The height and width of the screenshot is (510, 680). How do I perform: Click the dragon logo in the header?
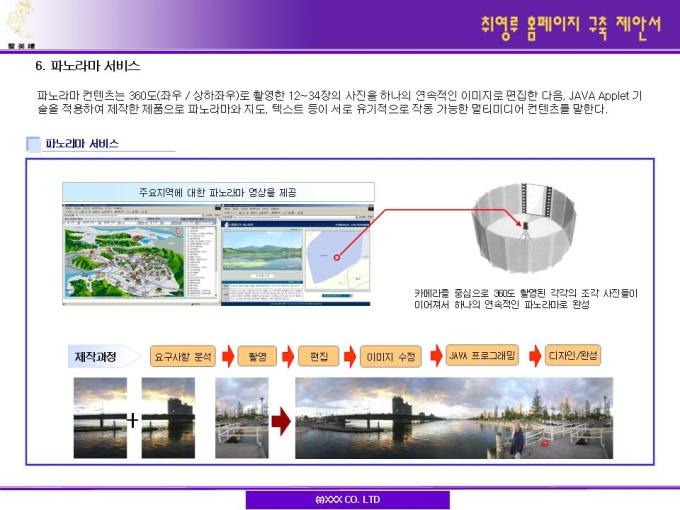click(20, 22)
